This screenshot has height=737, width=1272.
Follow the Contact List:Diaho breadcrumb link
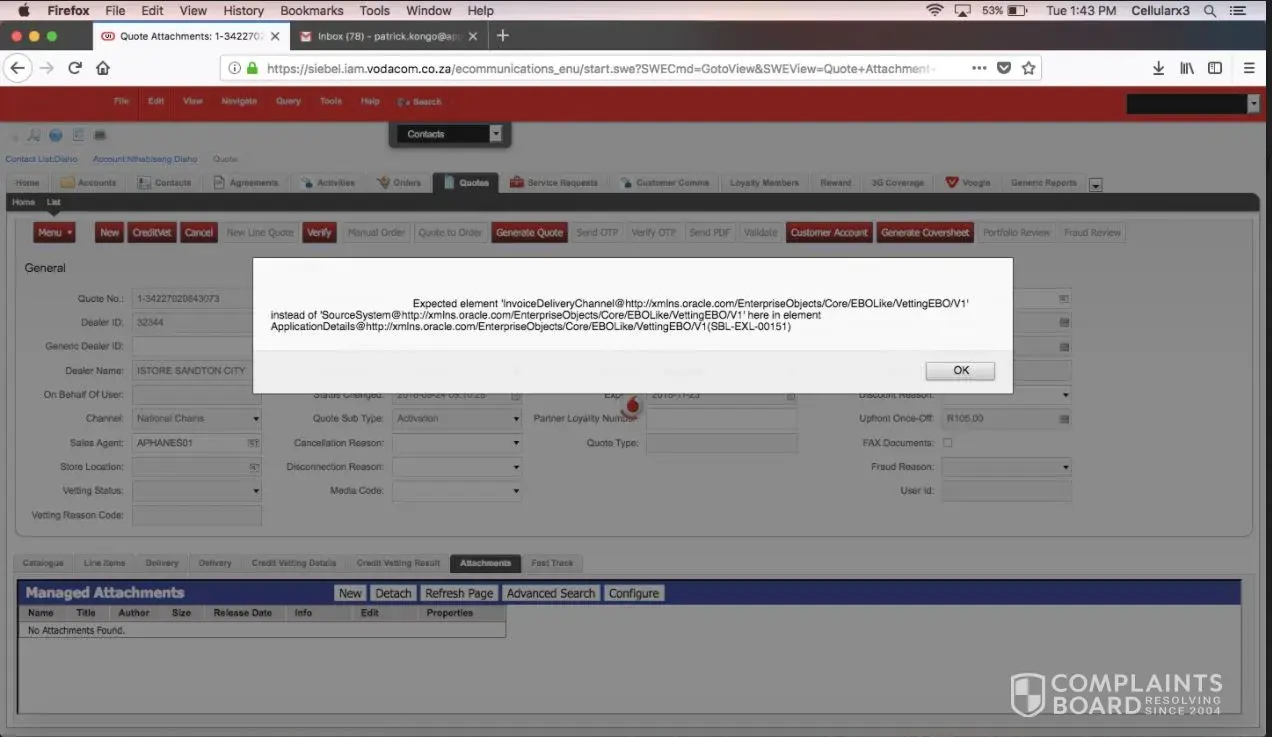point(41,159)
